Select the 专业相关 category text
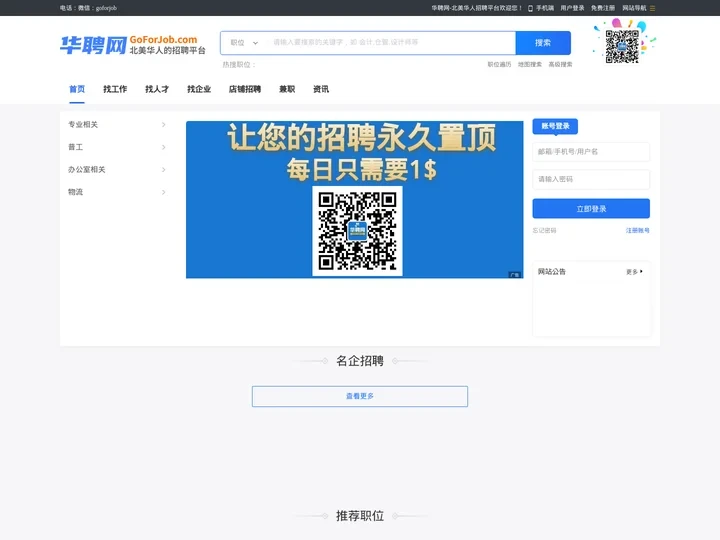This screenshot has width=720, height=540. [83, 125]
